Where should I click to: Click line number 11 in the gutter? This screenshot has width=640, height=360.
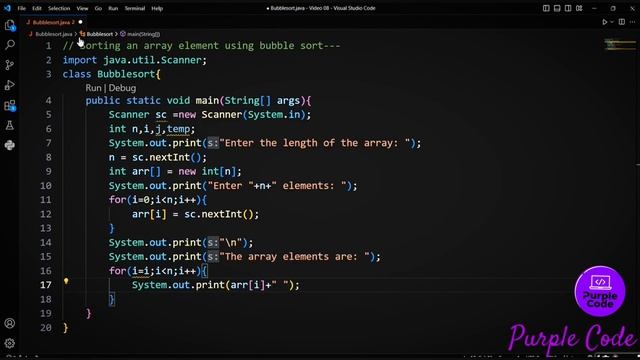pos(46,200)
